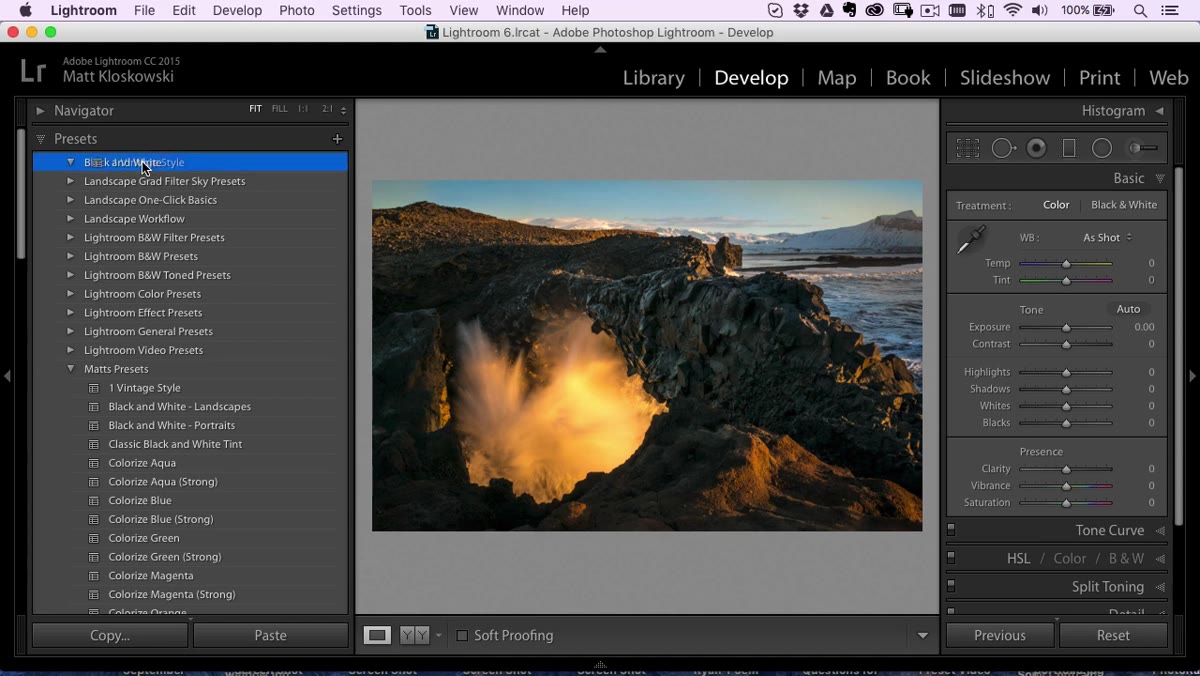Expand the Histogram panel

(1160, 111)
